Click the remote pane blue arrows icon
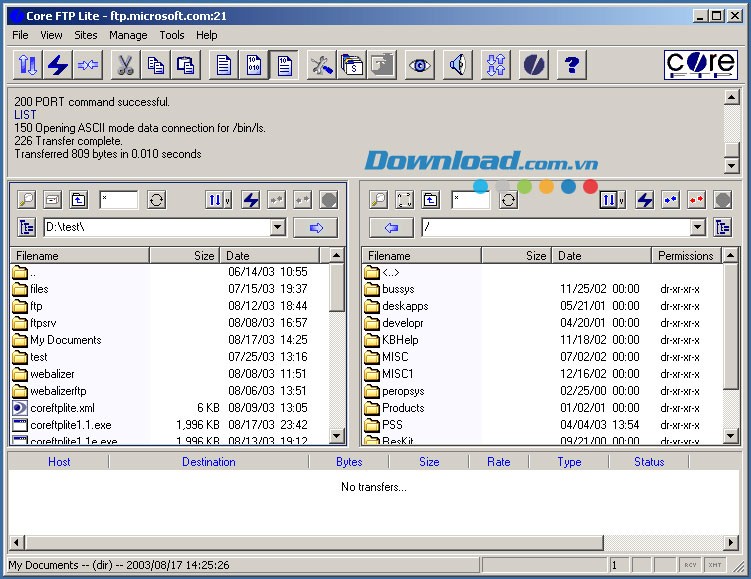The height and width of the screenshot is (579, 751). [x=671, y=200]
